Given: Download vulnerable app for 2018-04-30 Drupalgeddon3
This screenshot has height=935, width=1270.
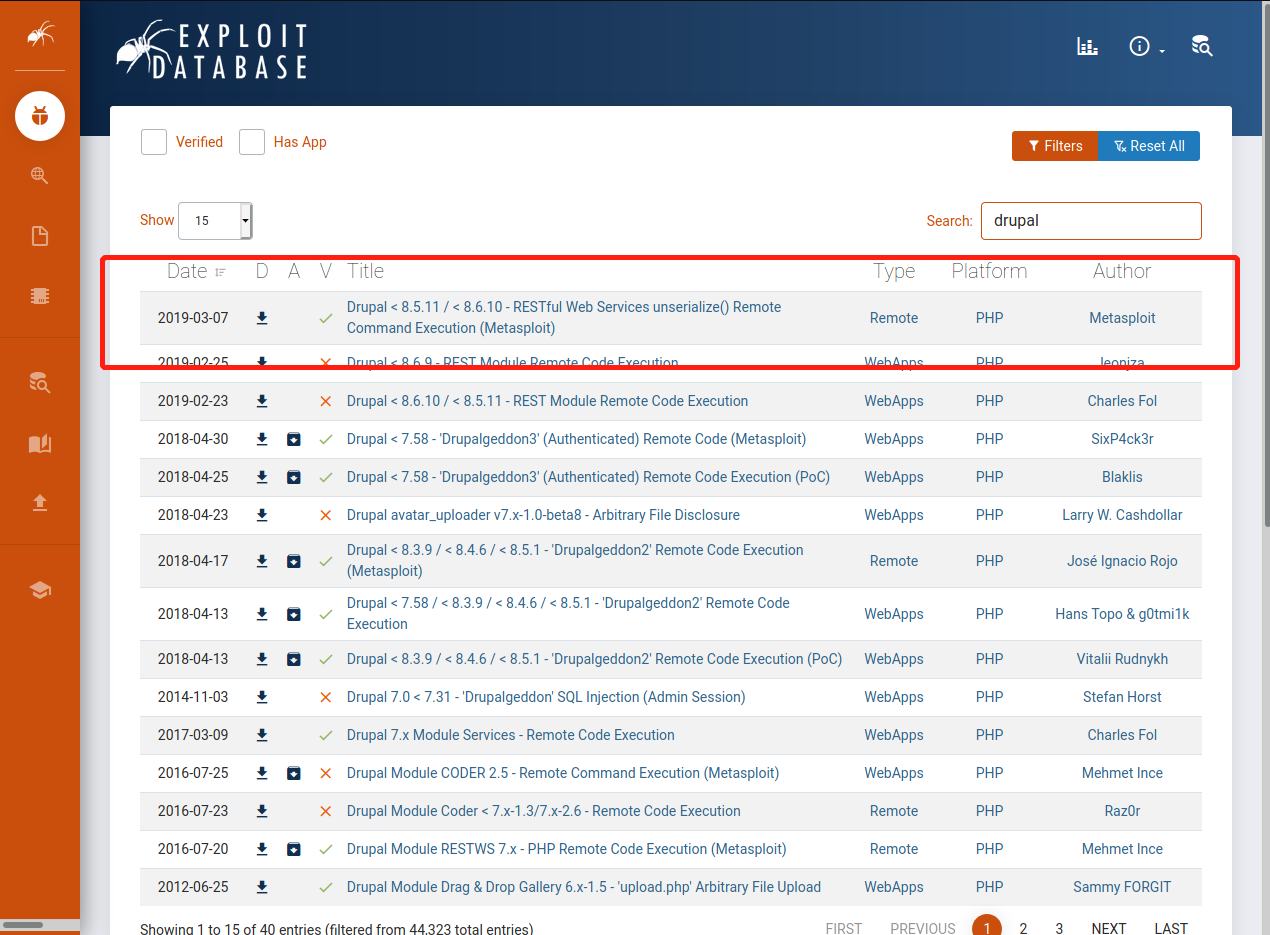Looking at the screenshot, I should coord(294,439).
